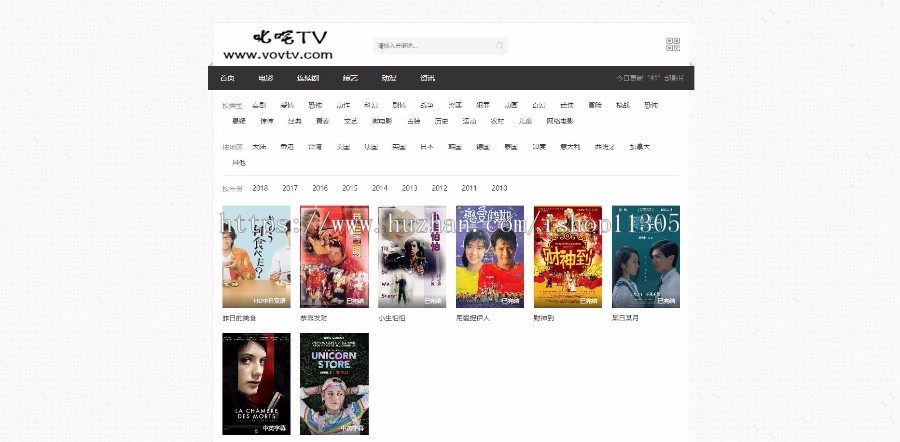Filter by region 大陆

click(259, 147)
